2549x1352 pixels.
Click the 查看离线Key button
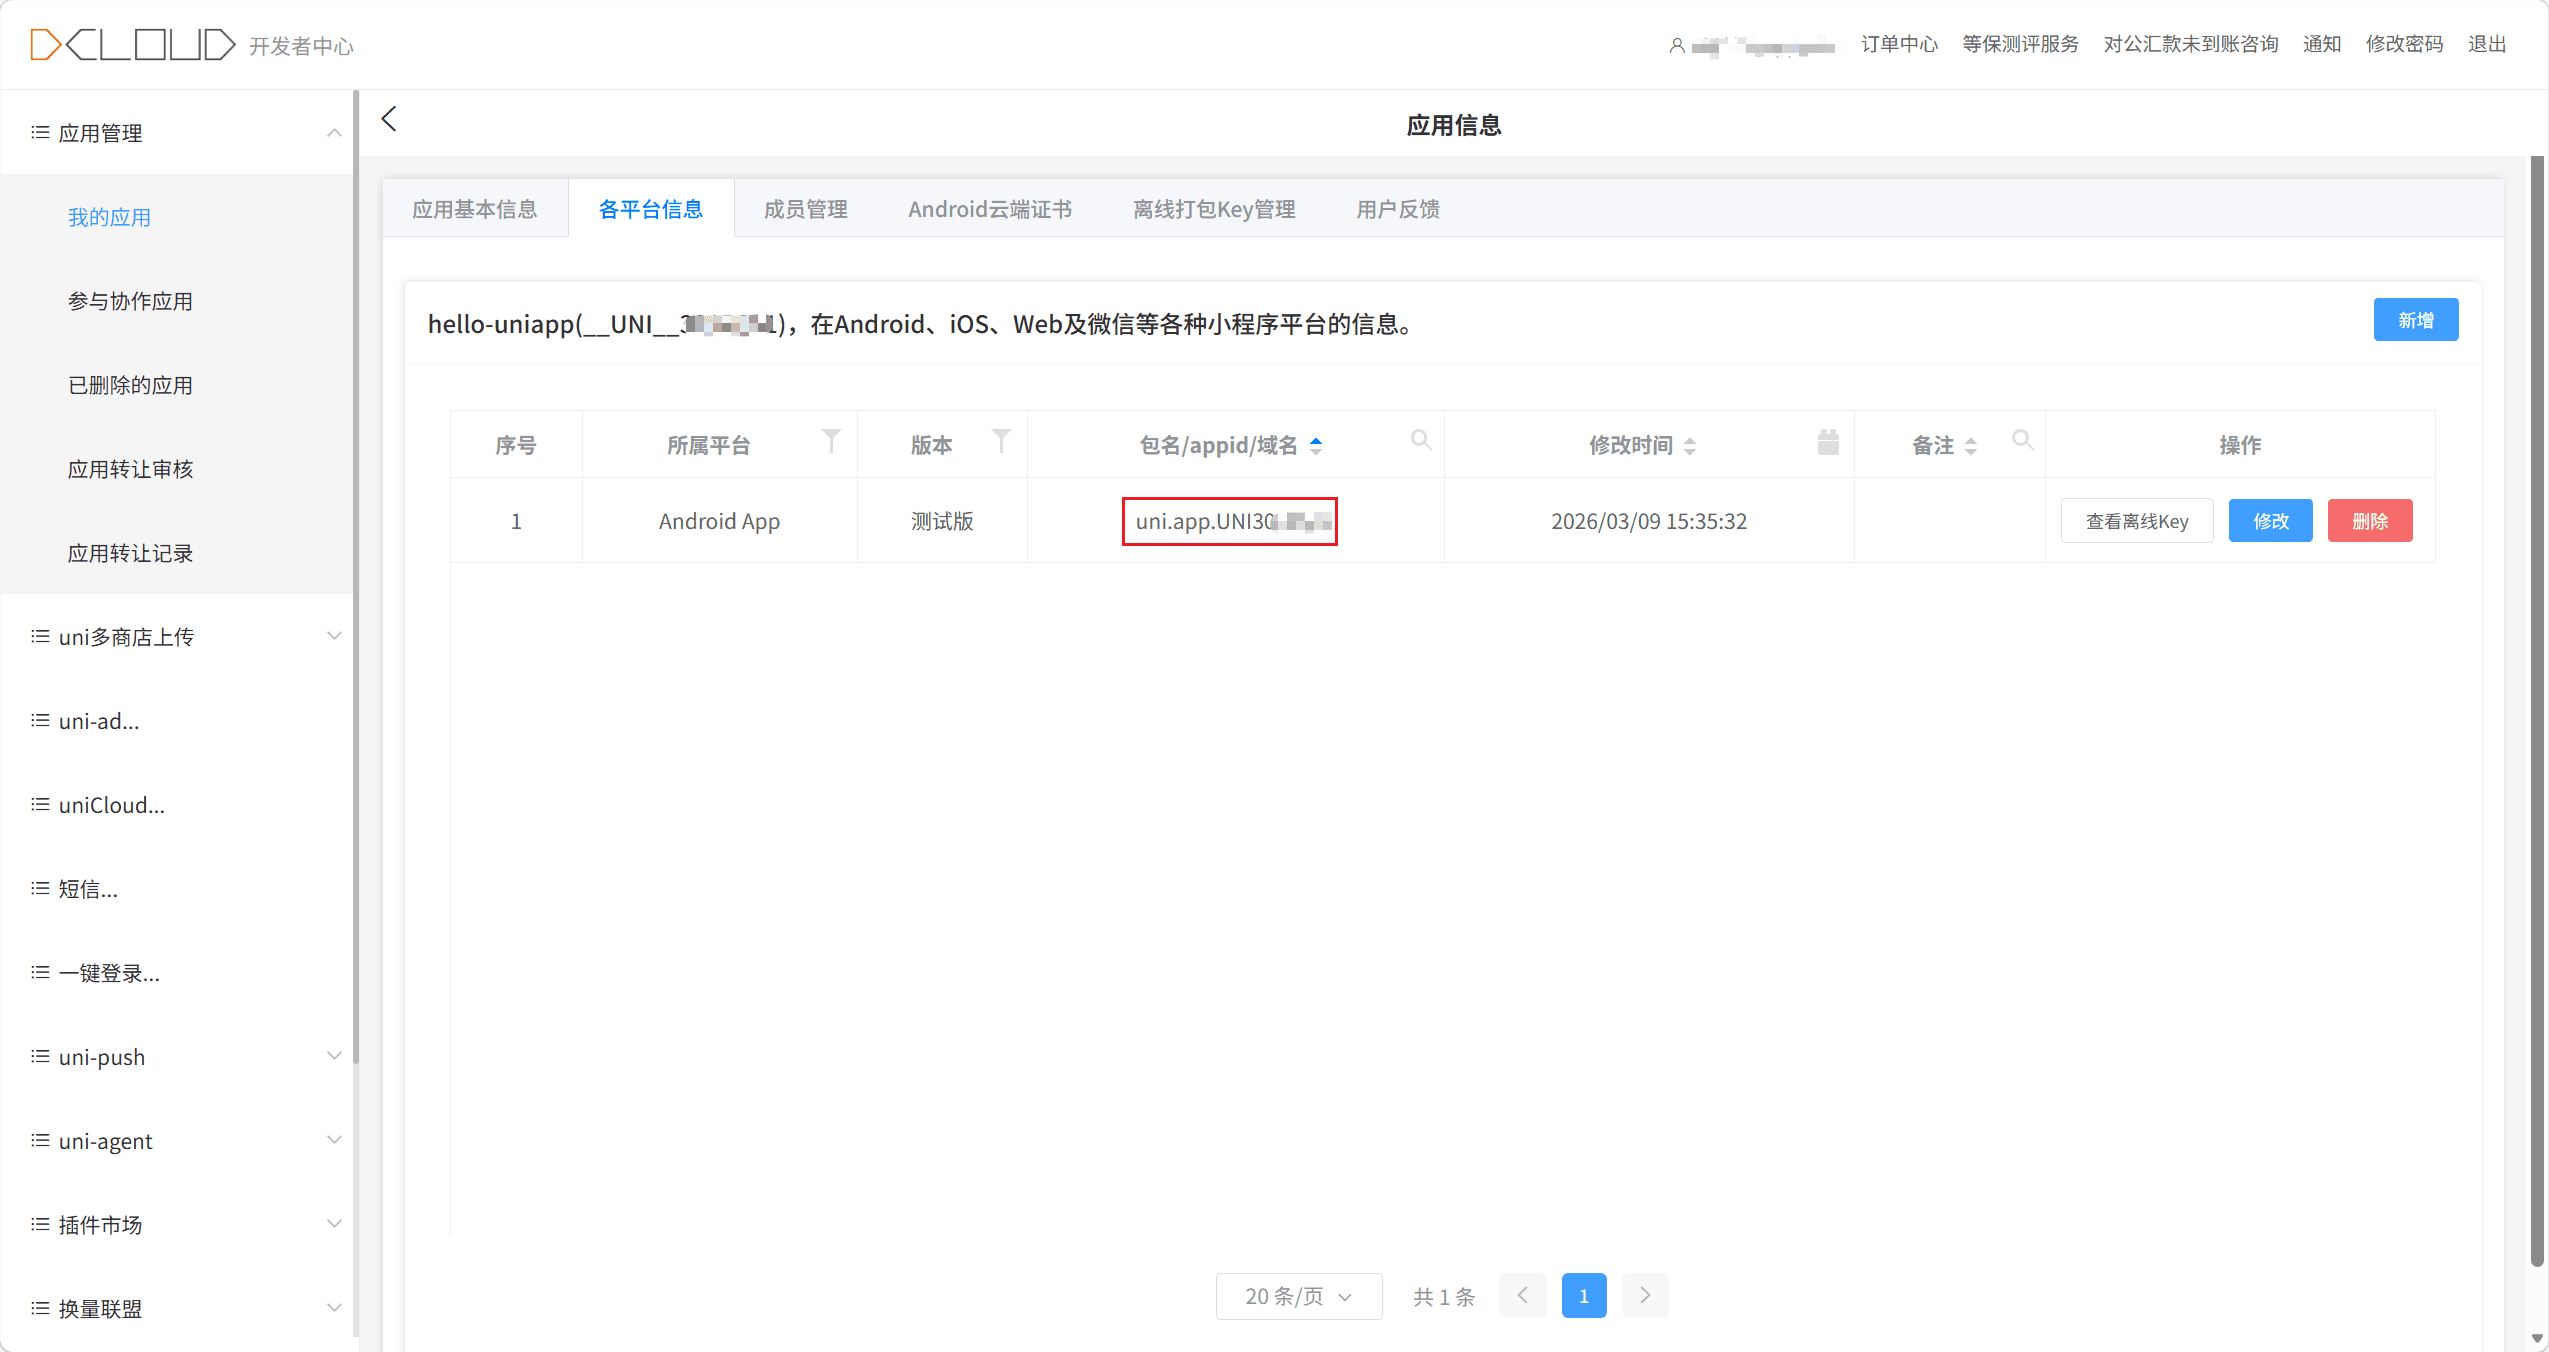click(2136, 521)
